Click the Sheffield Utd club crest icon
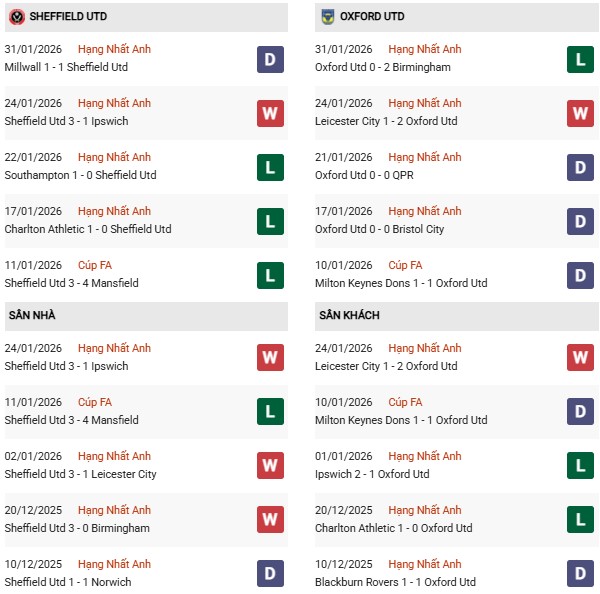Screen dimensions: 600x594 (17, 17)
